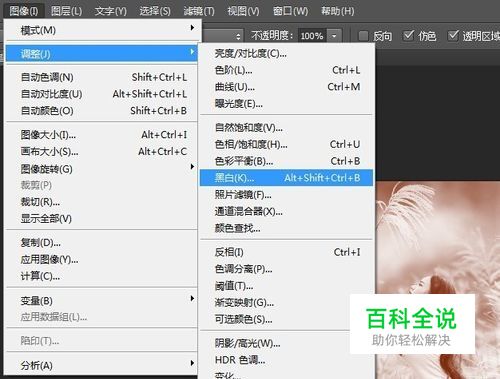Viewport: 500px width, 379px height.
Task: Open the mode combo box left of 不透明度
Action: click(x=222, y=36)
